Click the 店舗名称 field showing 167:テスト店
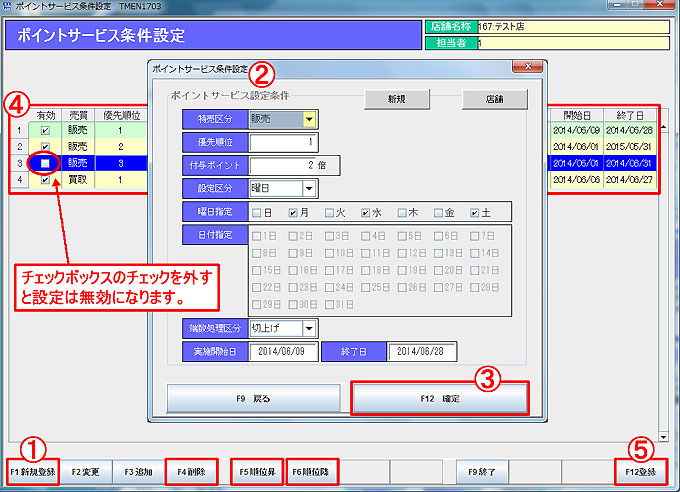 (x=573, y=26)
